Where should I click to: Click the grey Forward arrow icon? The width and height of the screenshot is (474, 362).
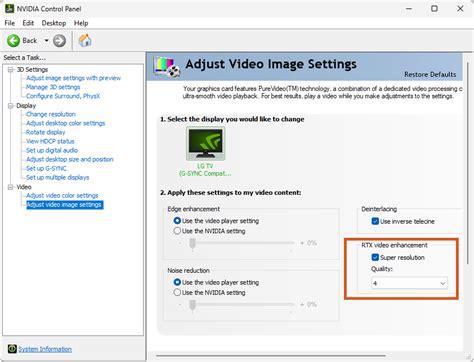point(59,41)
